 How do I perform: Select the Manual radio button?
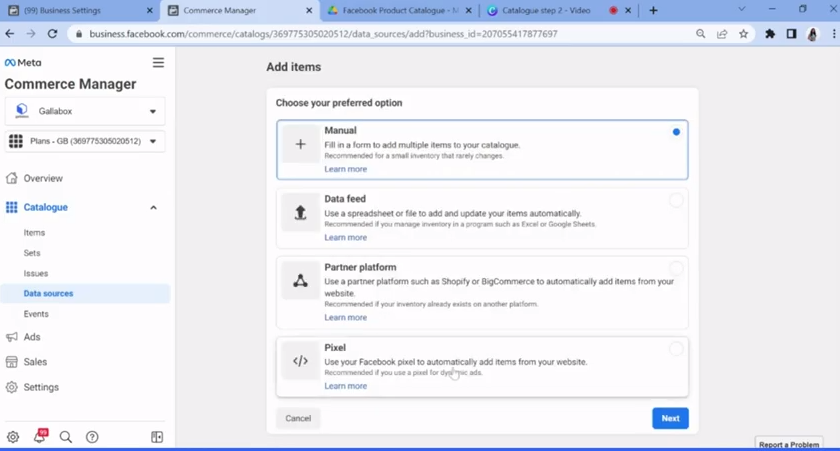click(x=676, y=132)
